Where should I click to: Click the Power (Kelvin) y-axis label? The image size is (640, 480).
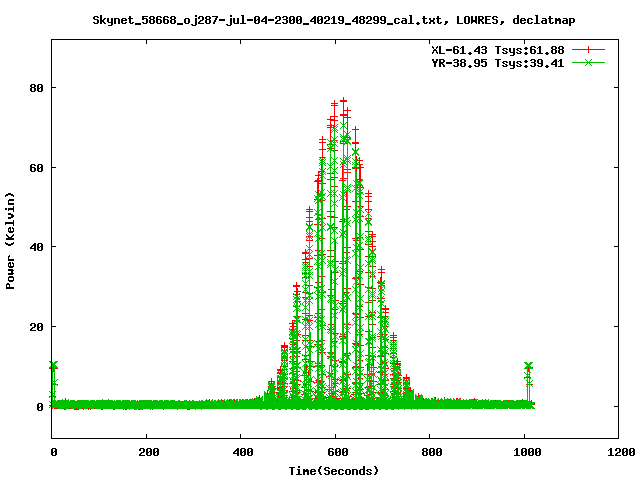[x=10, y=241]
